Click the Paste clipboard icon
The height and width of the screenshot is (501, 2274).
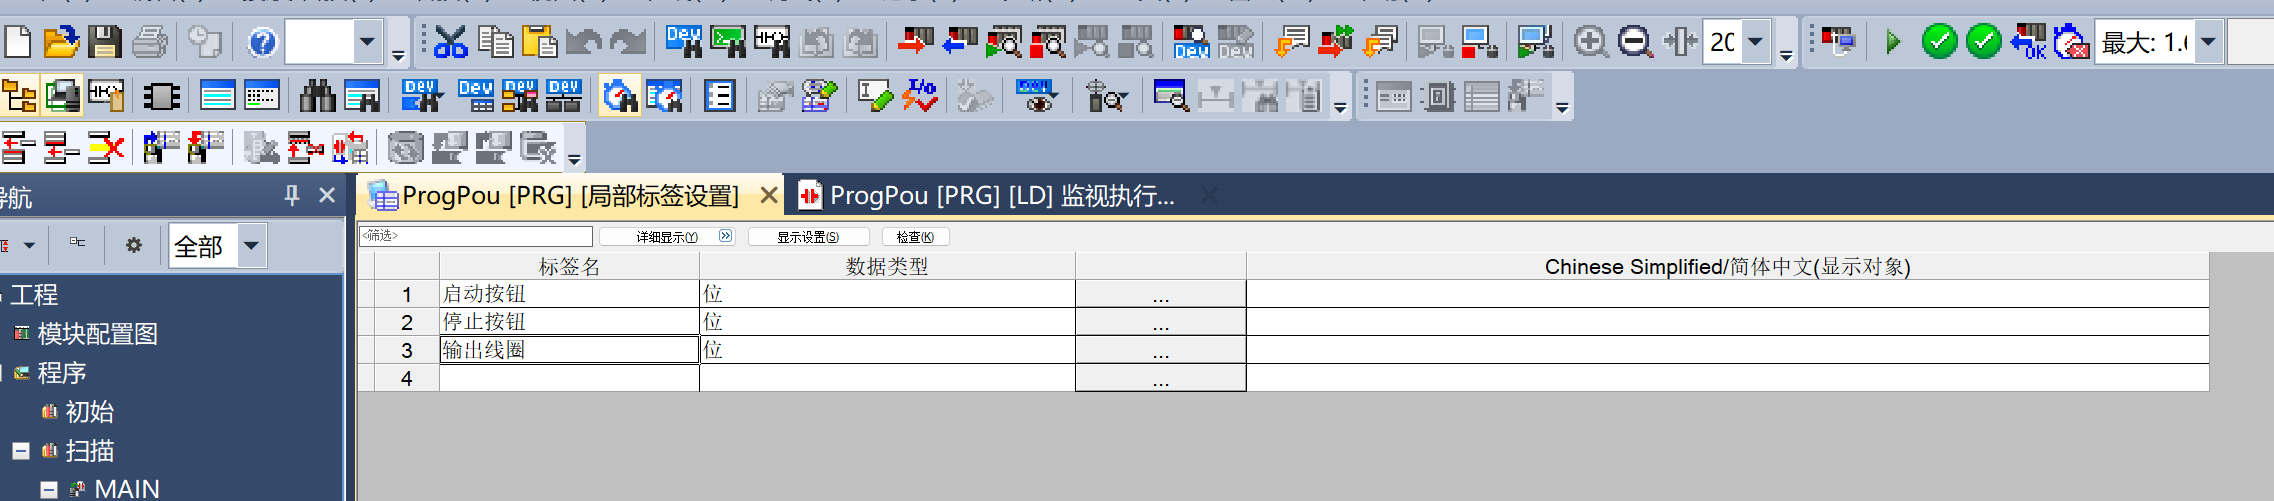(540, 42)
